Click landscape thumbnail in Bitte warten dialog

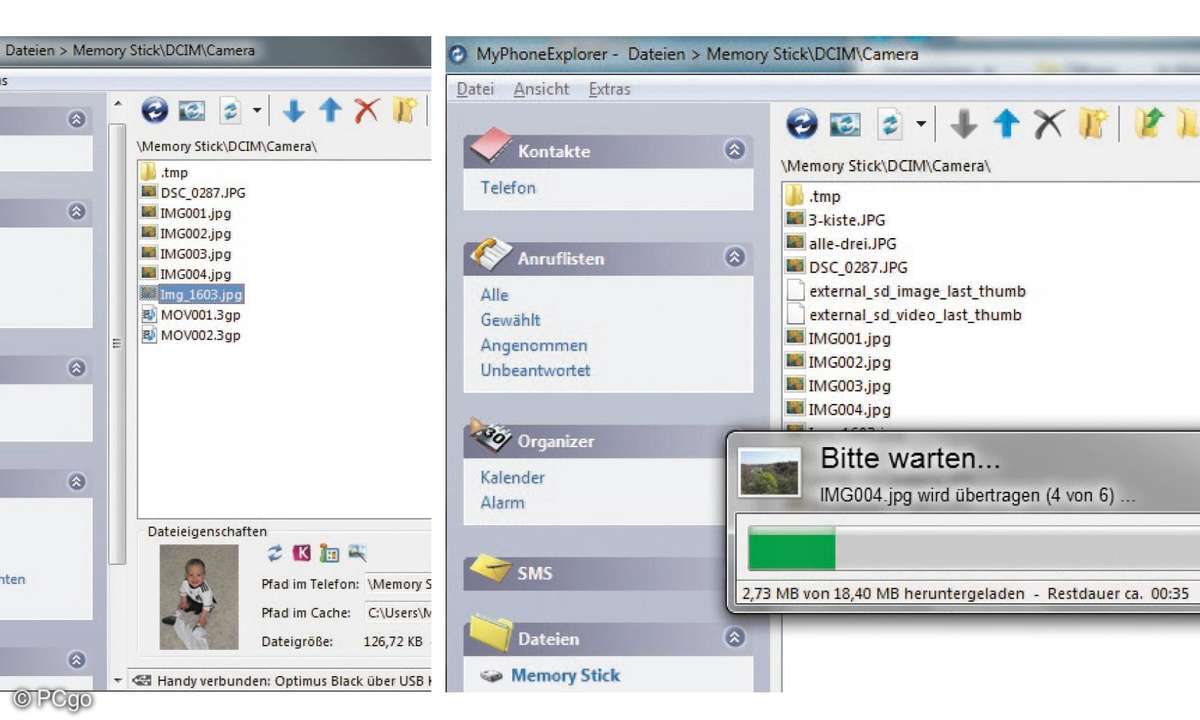(x=768, y=472)
